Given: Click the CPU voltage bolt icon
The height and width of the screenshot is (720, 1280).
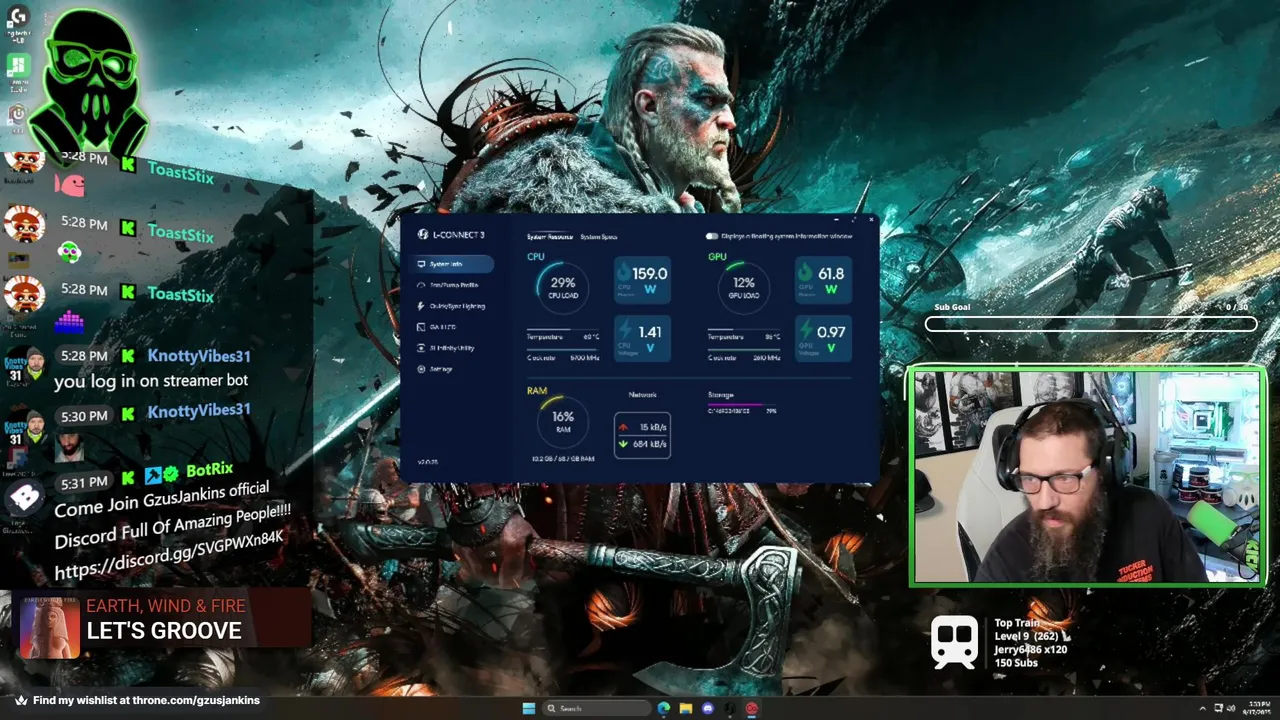Looking at the screenshot, I should (x=624, y=331).
